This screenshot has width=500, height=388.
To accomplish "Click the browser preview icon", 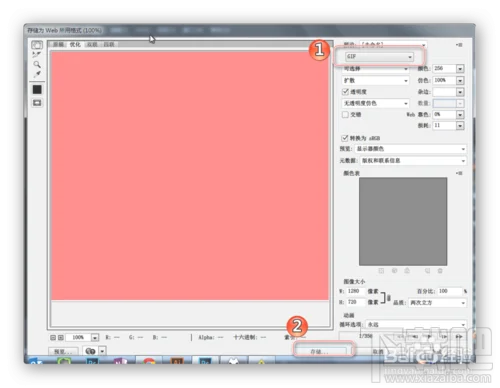I will click(90, 351).
